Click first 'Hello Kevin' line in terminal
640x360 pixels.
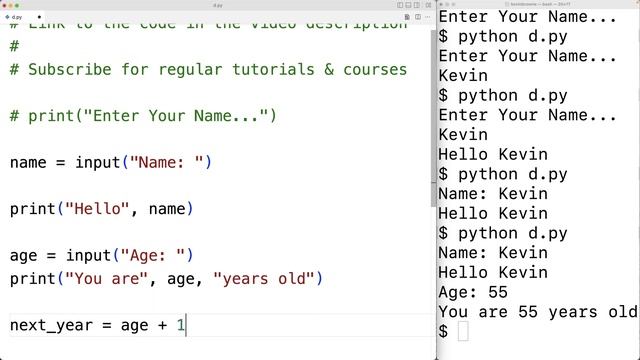coord(493,154)
